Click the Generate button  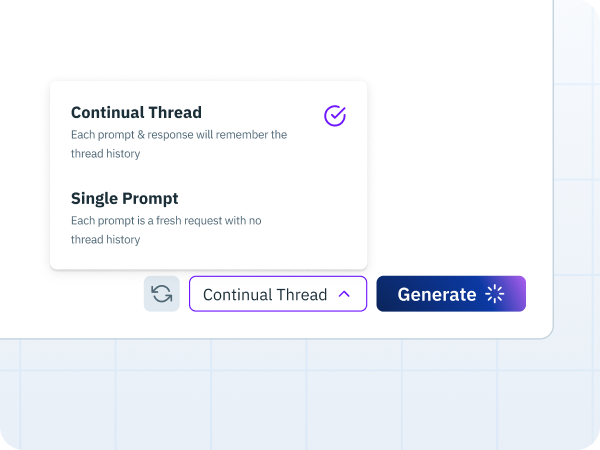coord(451,294)
